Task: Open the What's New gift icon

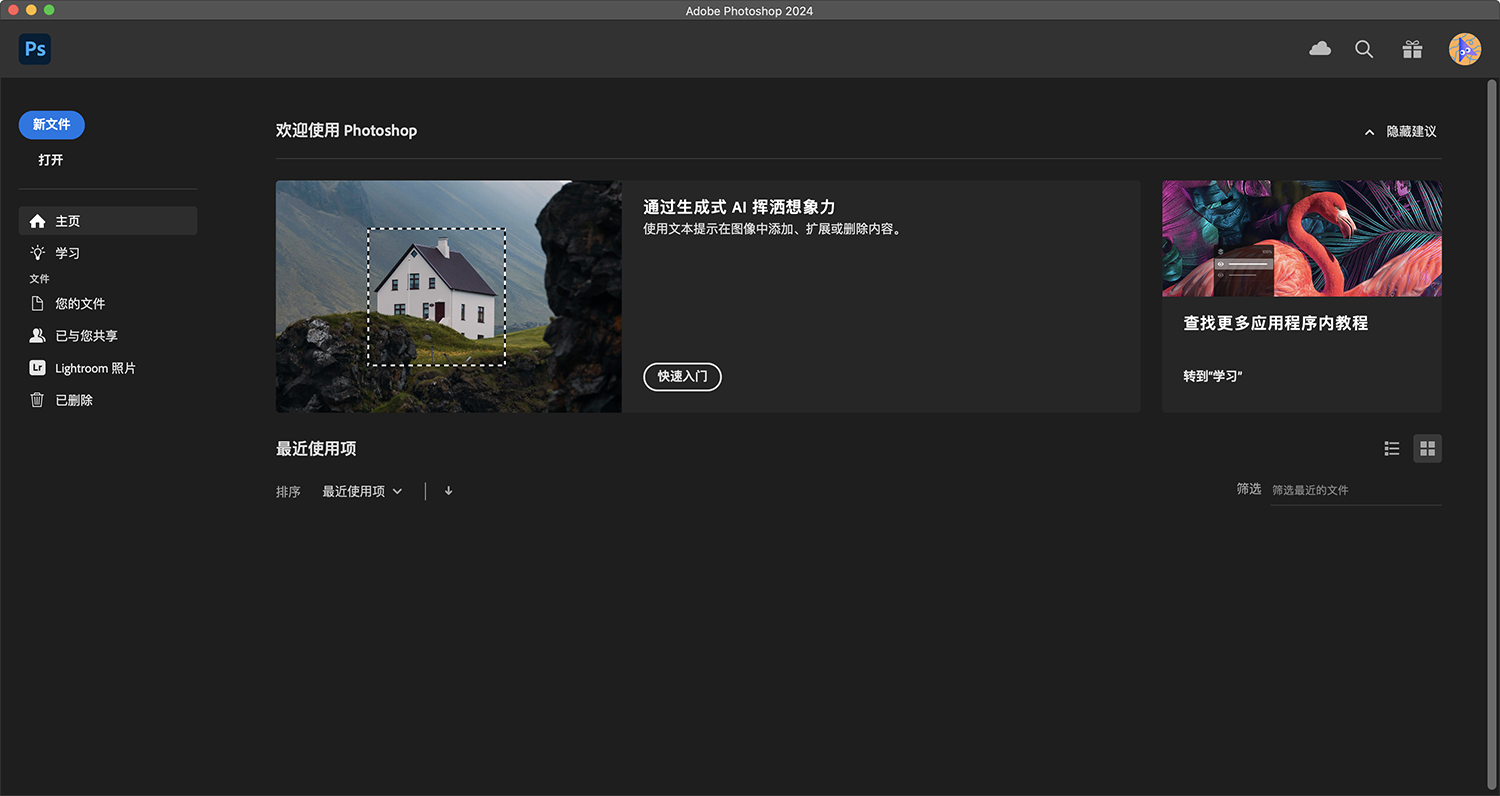Action: click(1412, 49)
